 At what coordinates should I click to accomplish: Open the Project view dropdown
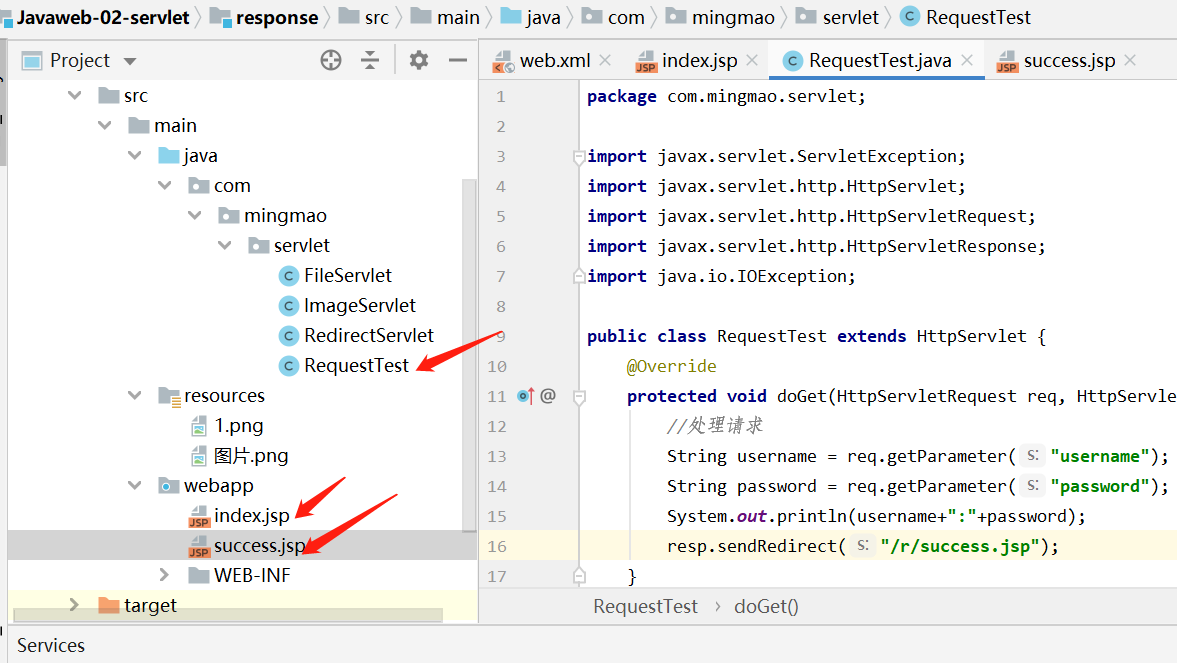coord(129,62)
